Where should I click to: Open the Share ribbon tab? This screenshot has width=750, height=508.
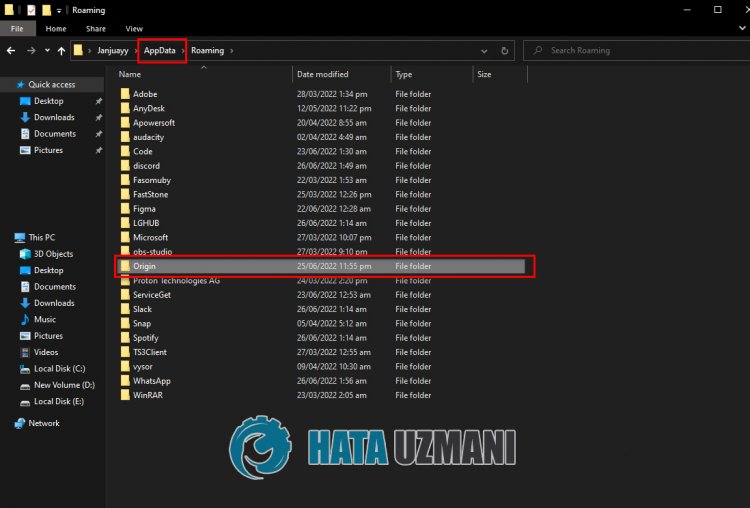pyautogui.click(x=95, y=29)
